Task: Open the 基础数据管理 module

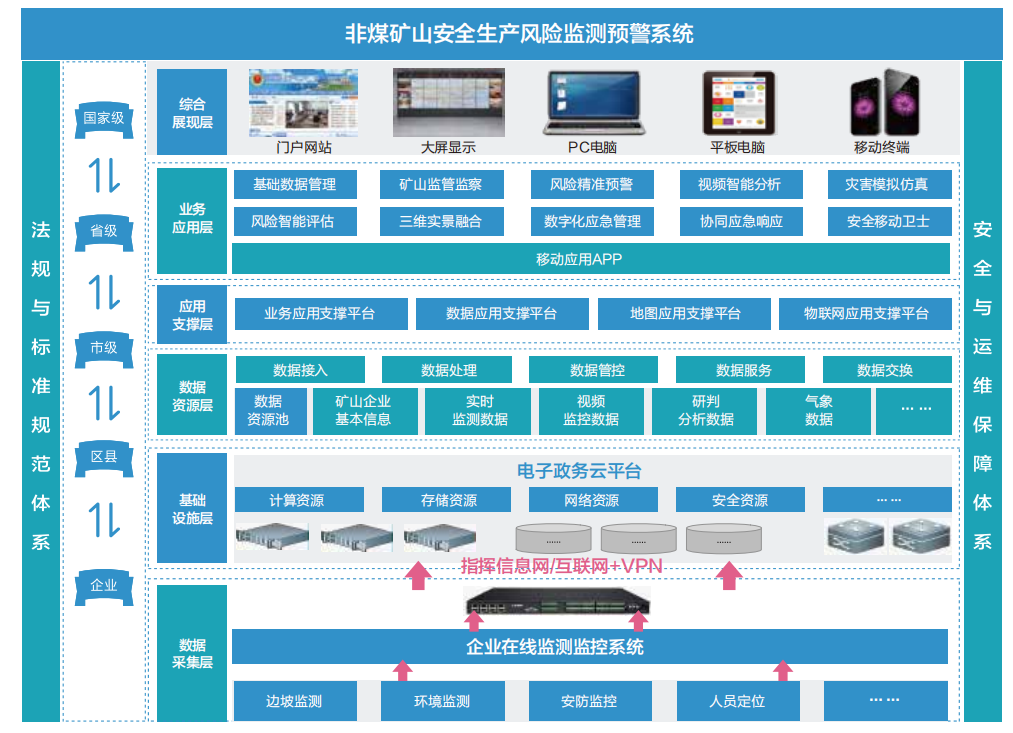Action: 293,185
